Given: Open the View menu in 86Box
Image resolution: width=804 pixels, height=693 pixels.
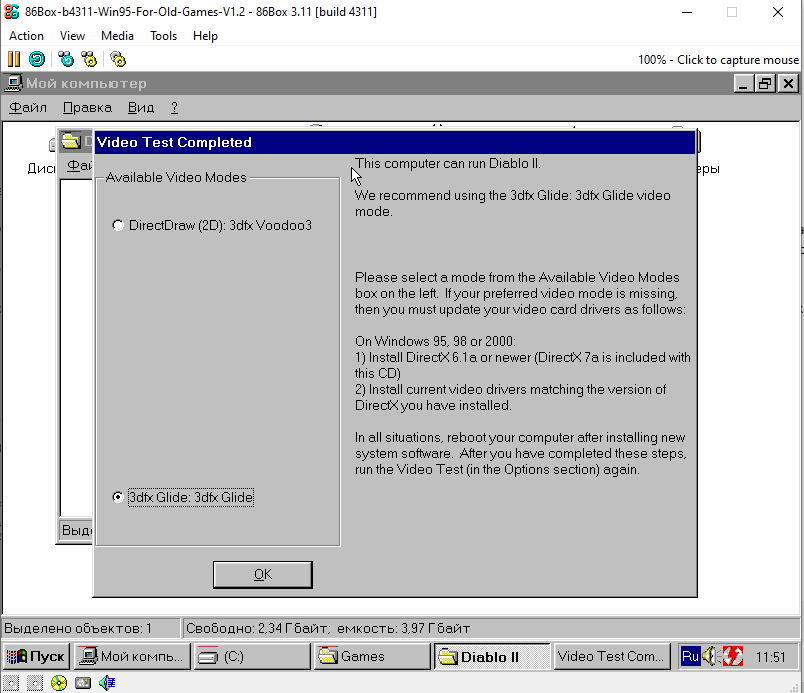Looking at the screenshot, I should coord(72,36).
